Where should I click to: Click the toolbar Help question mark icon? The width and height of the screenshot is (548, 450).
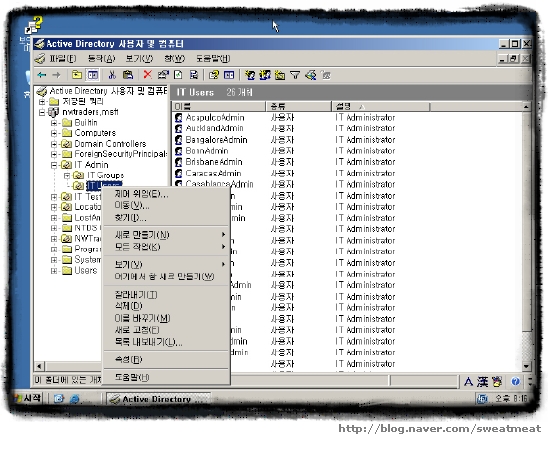pyautogui.click(x=214, y=75)
